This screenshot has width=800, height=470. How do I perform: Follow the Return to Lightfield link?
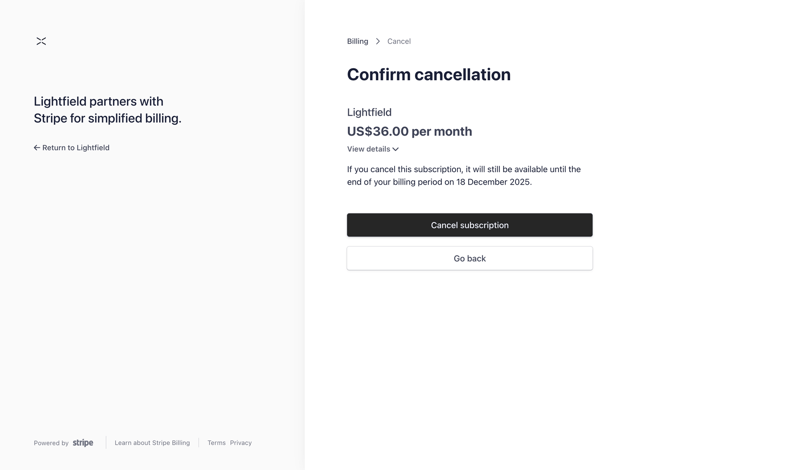point(76,148)
